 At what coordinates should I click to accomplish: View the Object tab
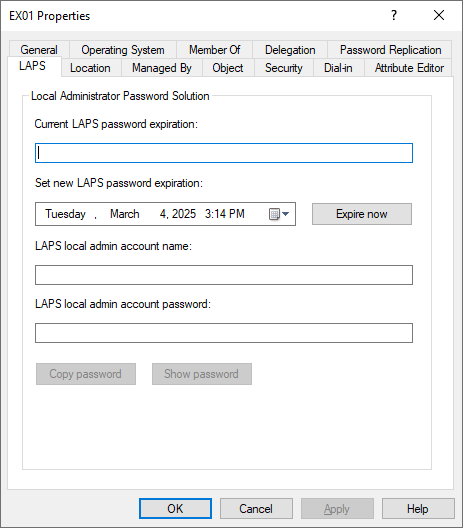pos(228,68)
